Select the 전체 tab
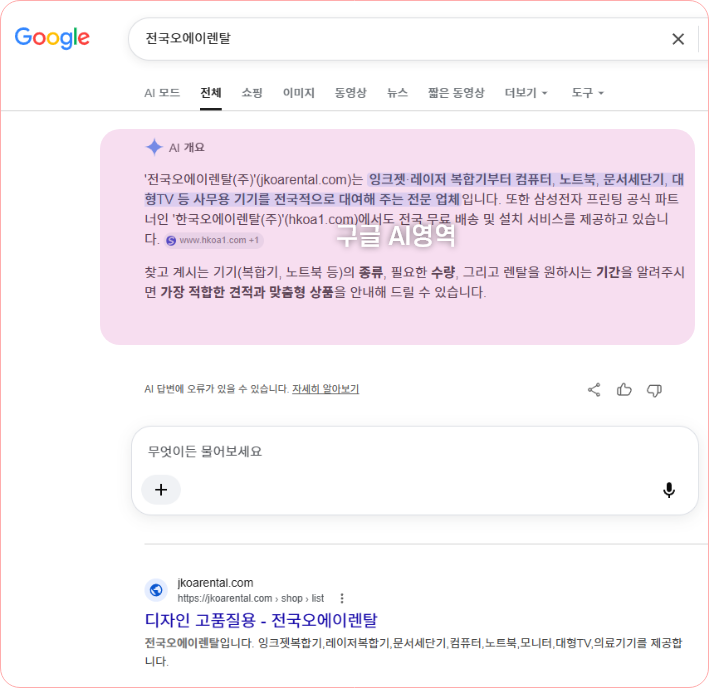 [x=211, y=93]
